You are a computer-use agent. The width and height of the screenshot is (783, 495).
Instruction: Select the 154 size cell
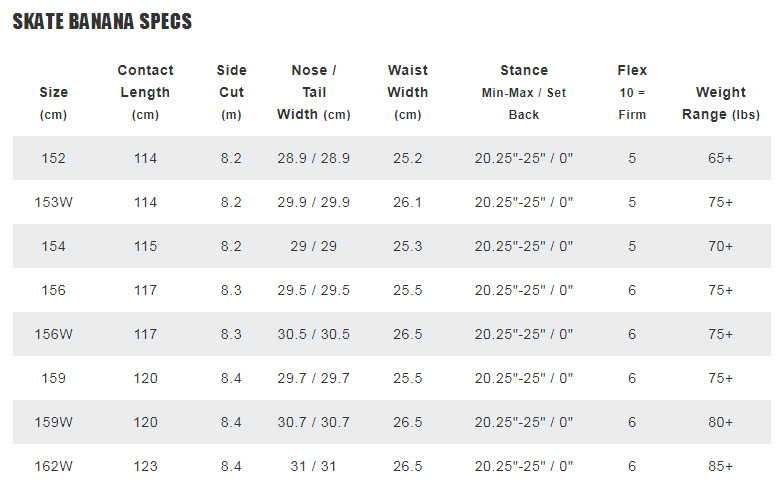[53, 246]
